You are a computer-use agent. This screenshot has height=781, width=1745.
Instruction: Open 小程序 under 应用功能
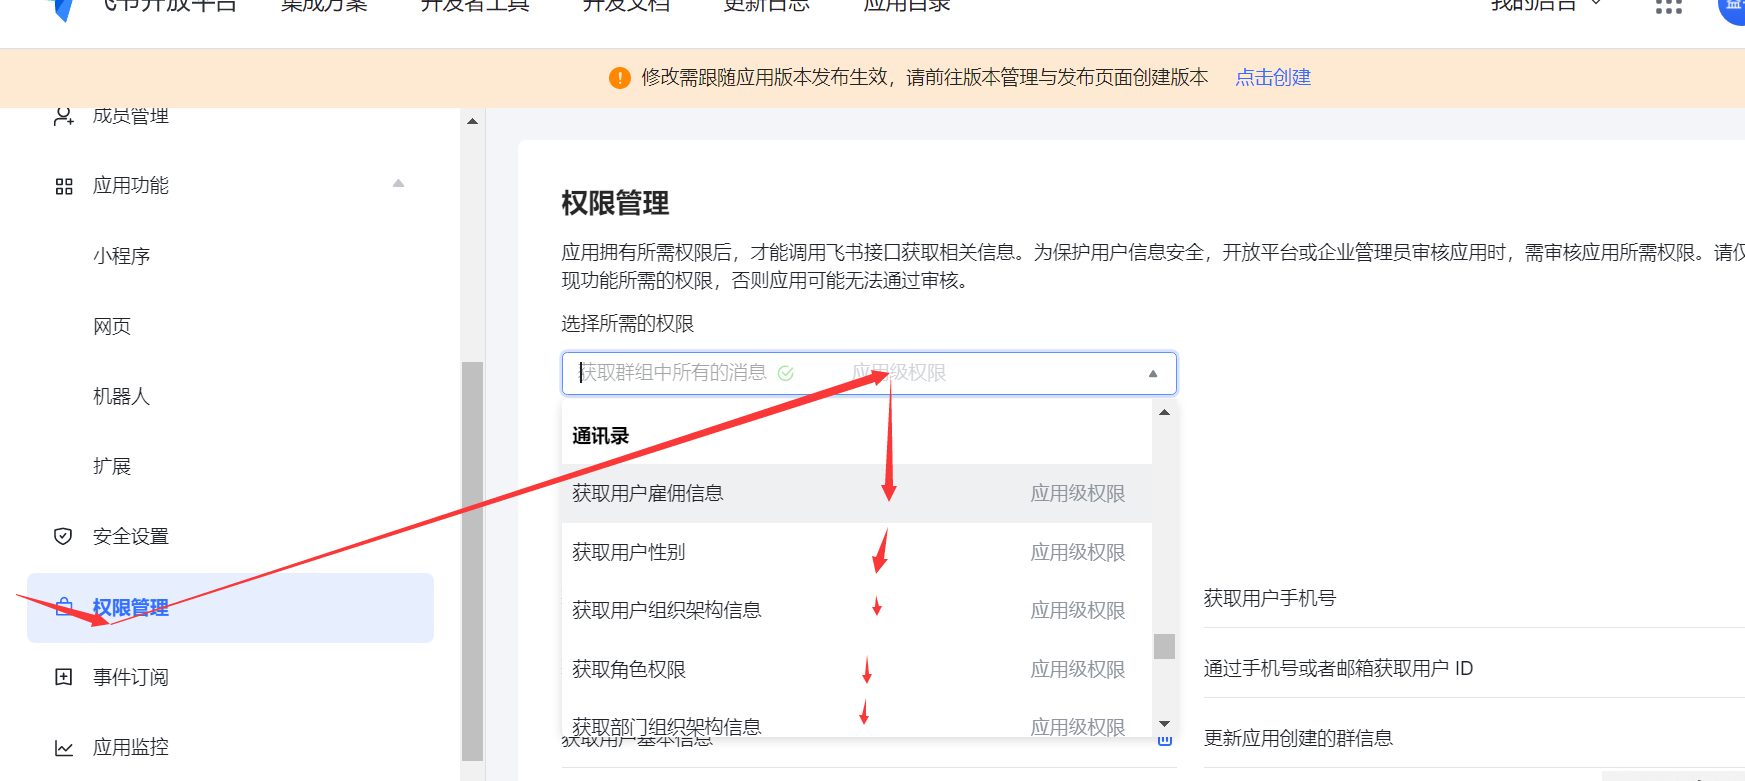tap(121, 256)
